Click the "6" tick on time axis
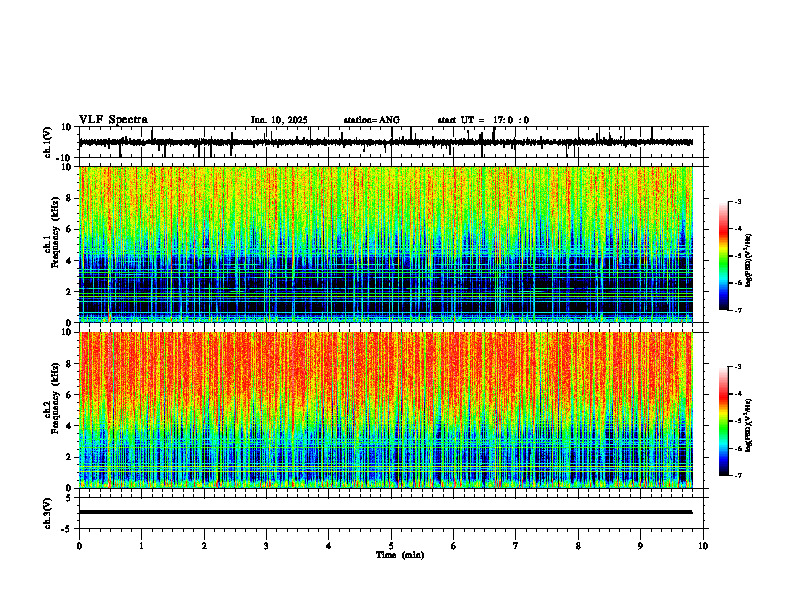792x612 pixels. [454, 546]
